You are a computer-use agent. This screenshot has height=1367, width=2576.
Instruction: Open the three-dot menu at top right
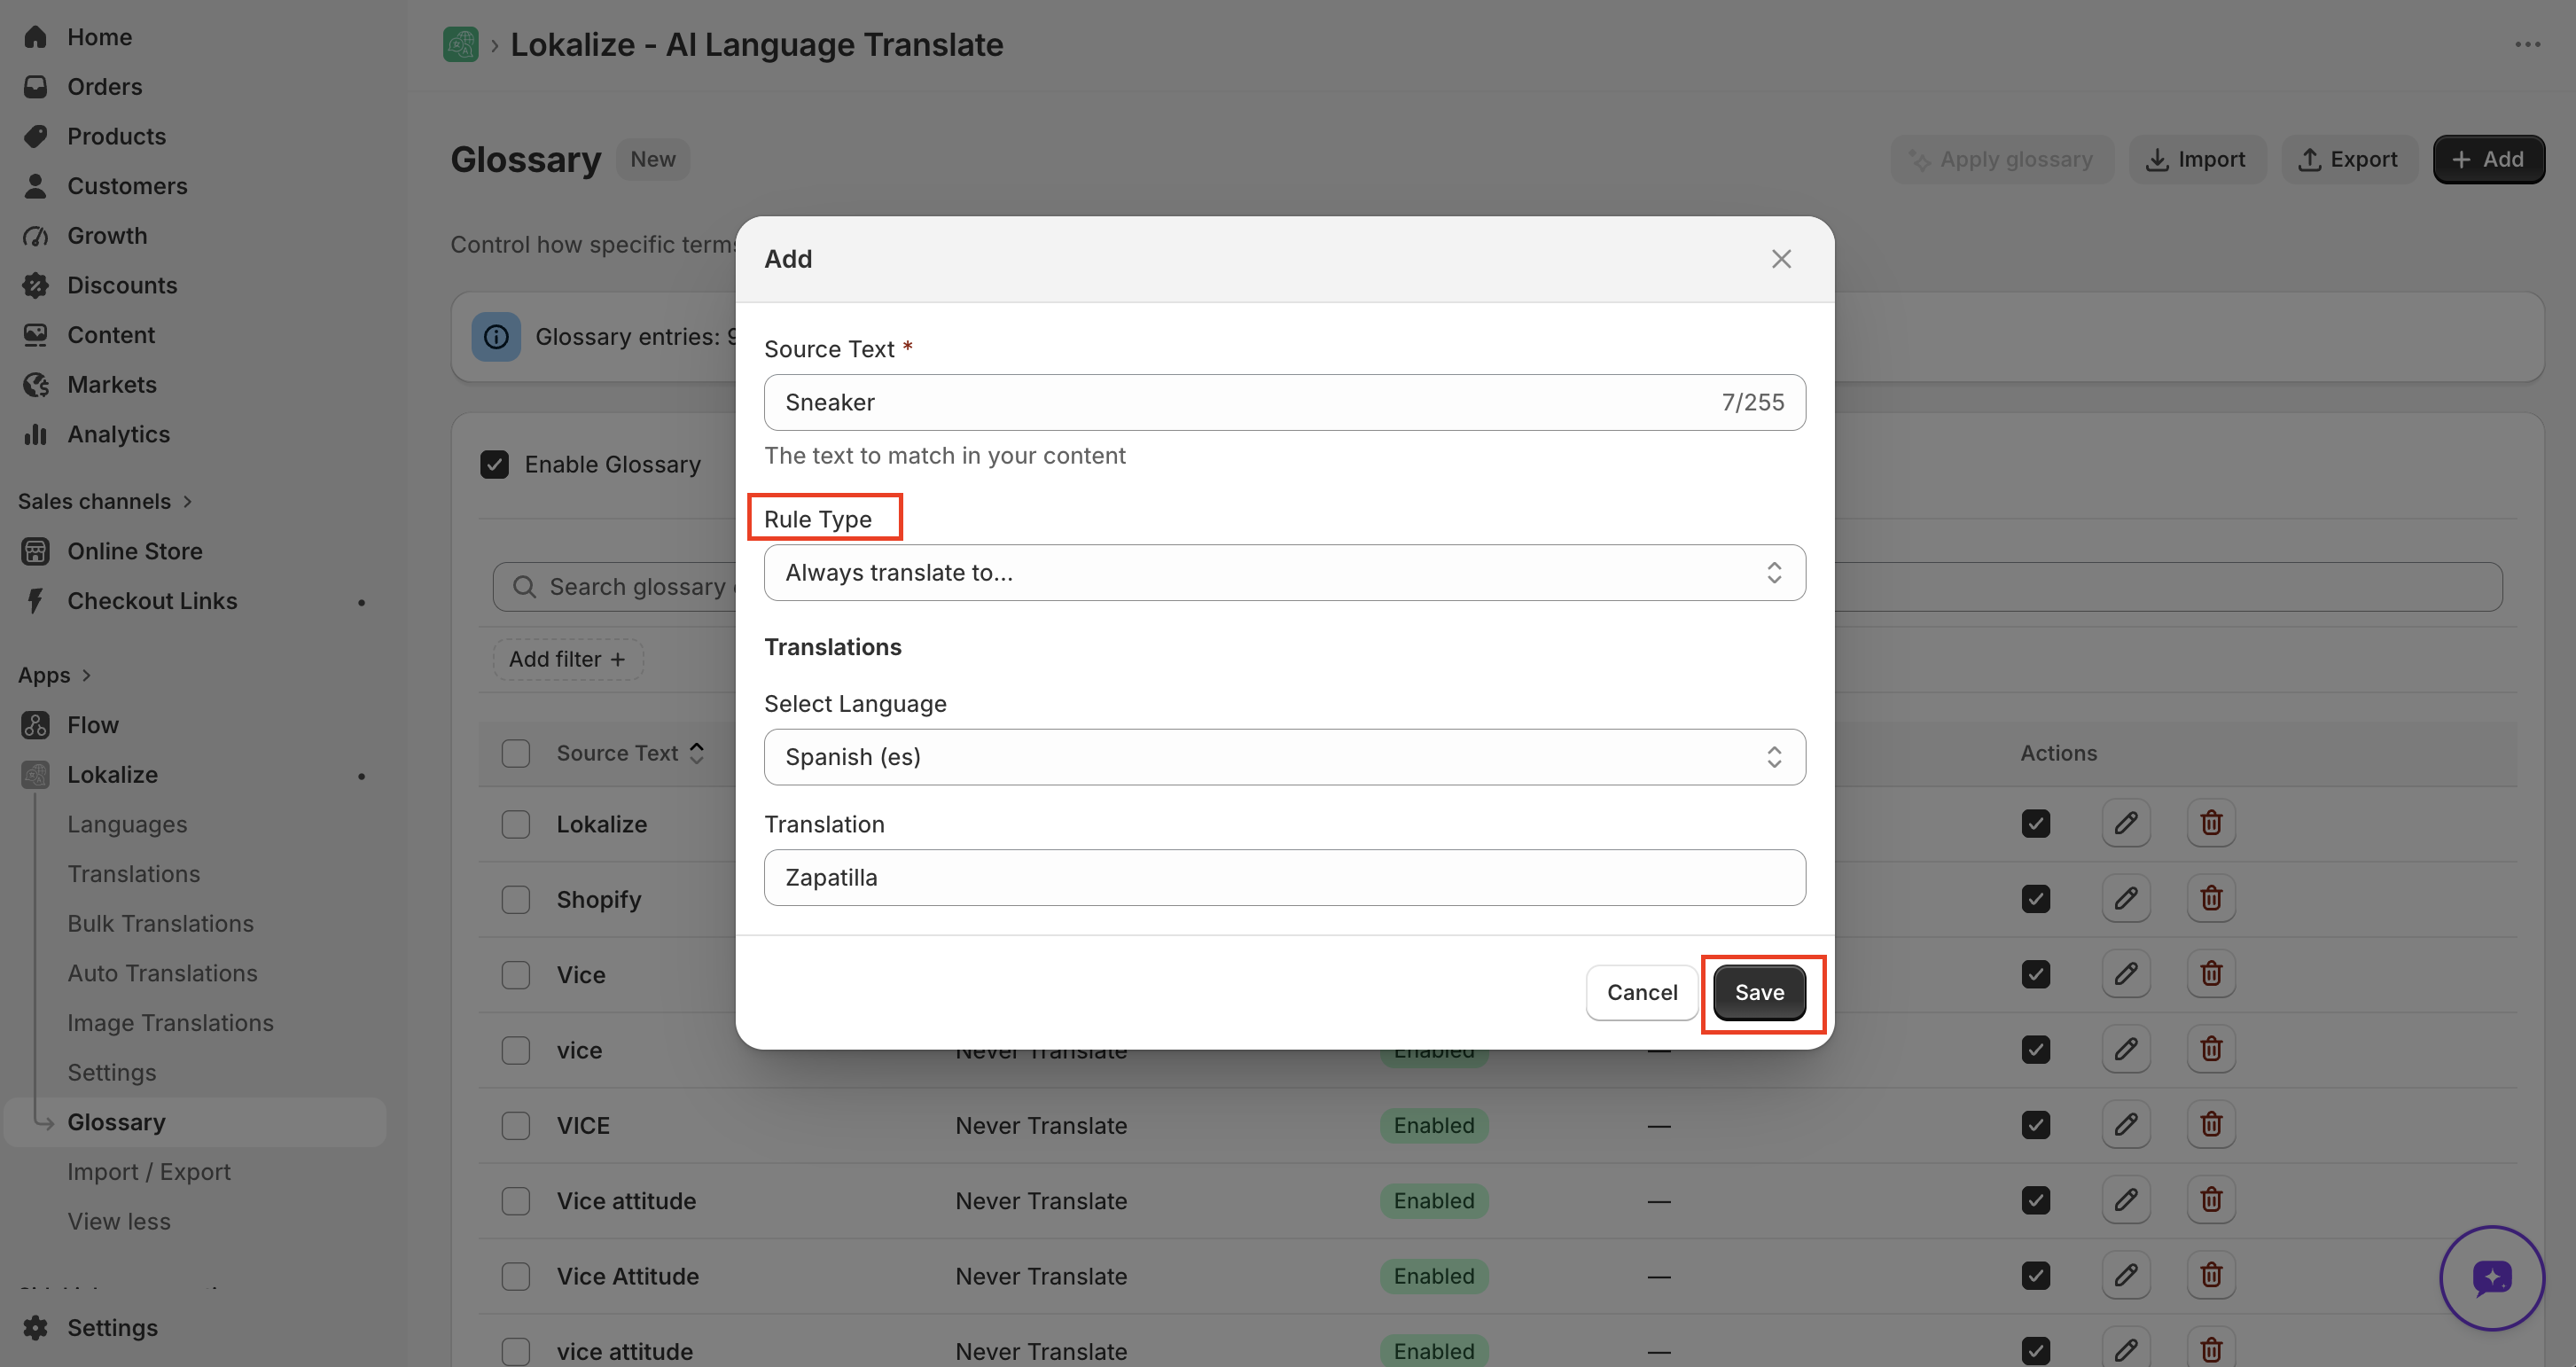click(2527, 45)
